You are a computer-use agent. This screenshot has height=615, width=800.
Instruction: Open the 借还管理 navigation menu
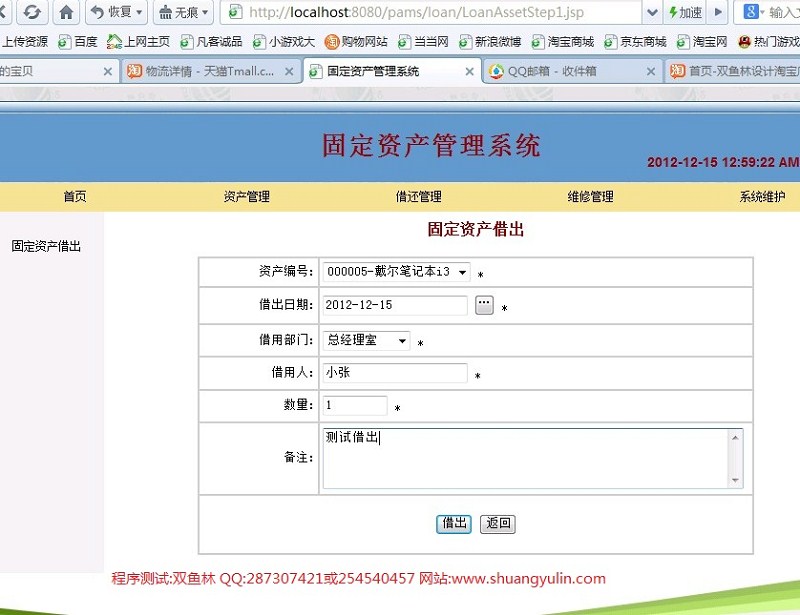[419, 196]
